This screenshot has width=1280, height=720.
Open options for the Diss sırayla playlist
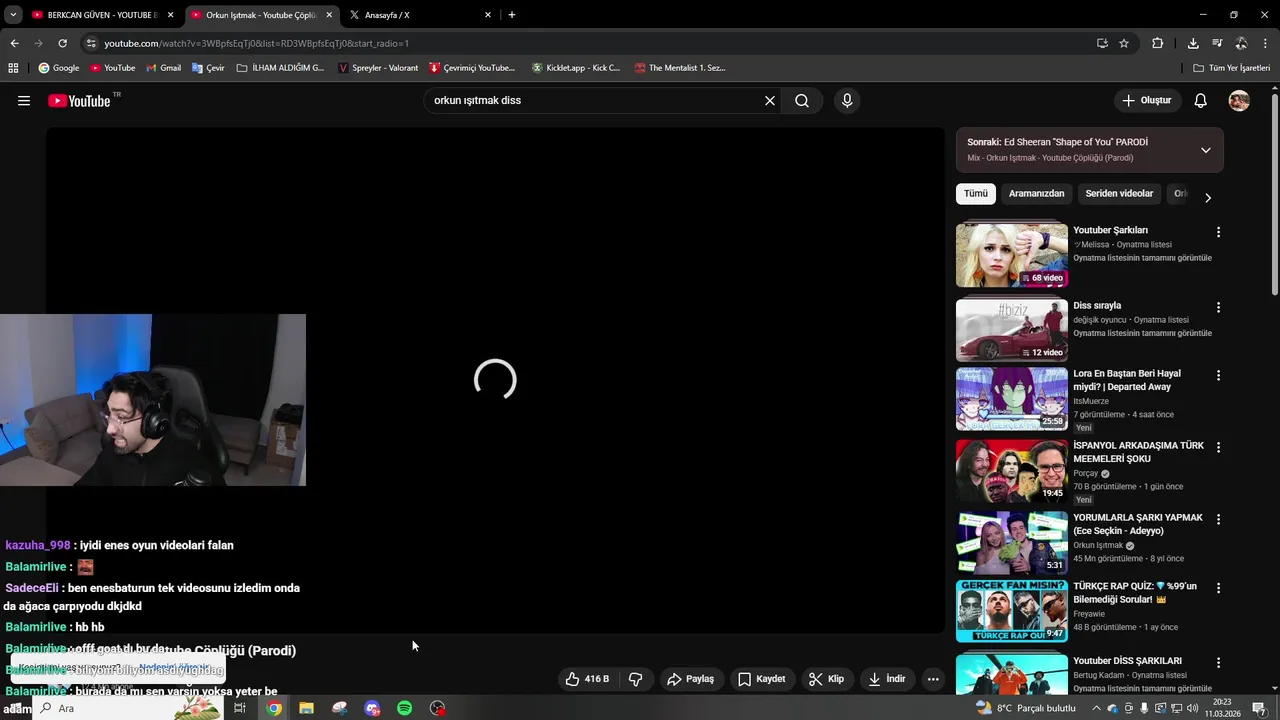click(1218, 307)
